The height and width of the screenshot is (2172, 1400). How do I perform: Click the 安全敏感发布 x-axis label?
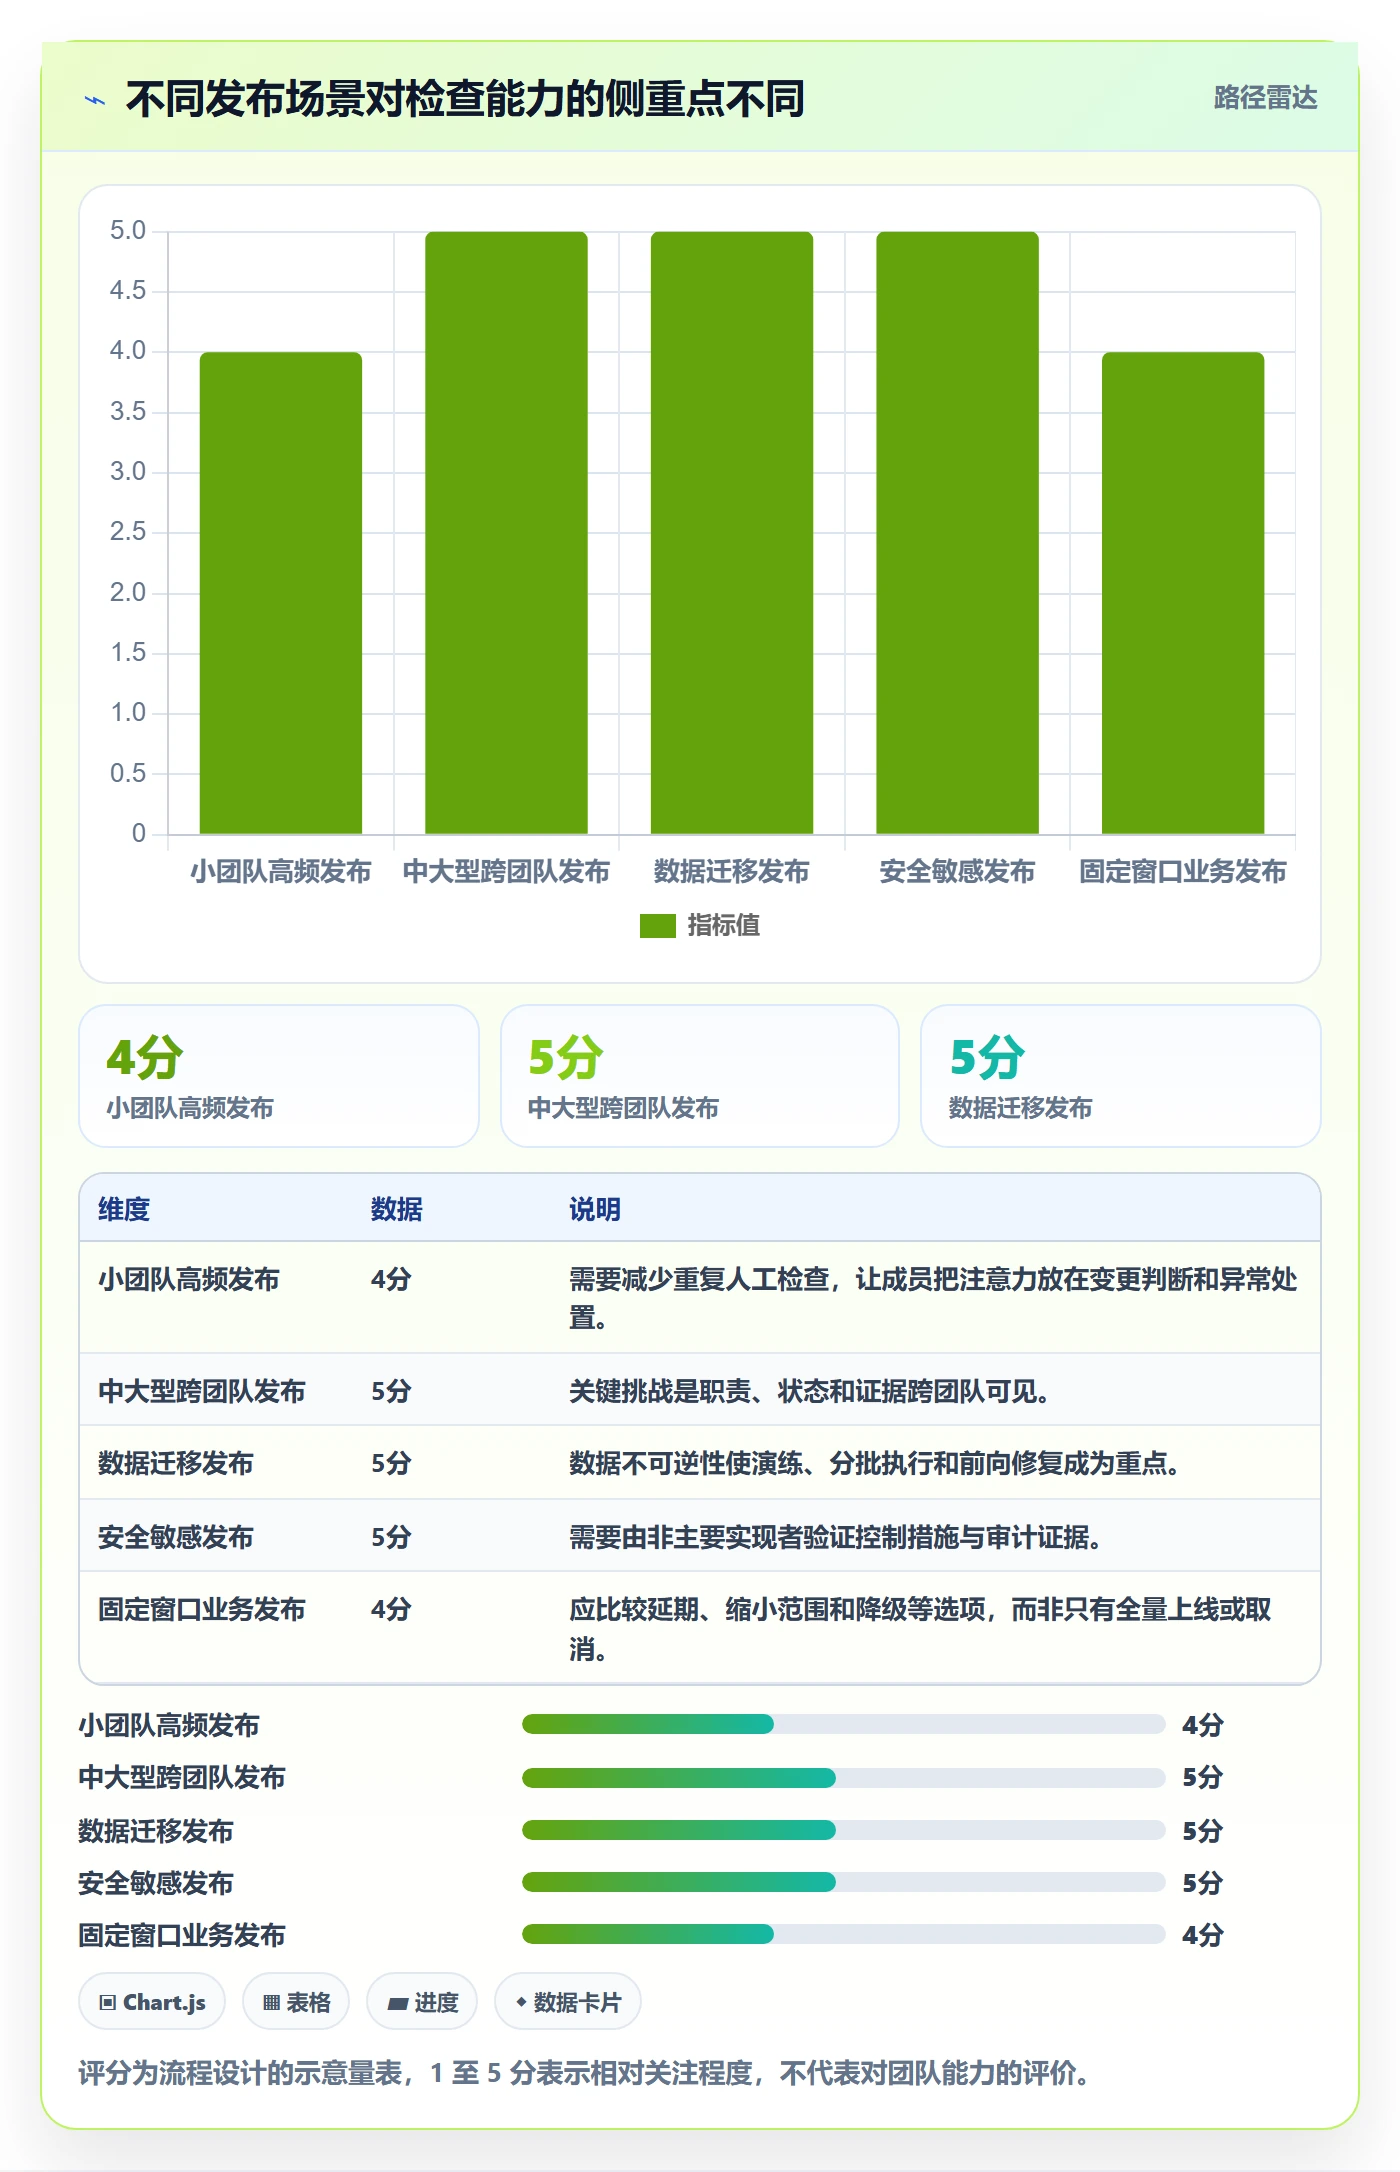[957, 871]
